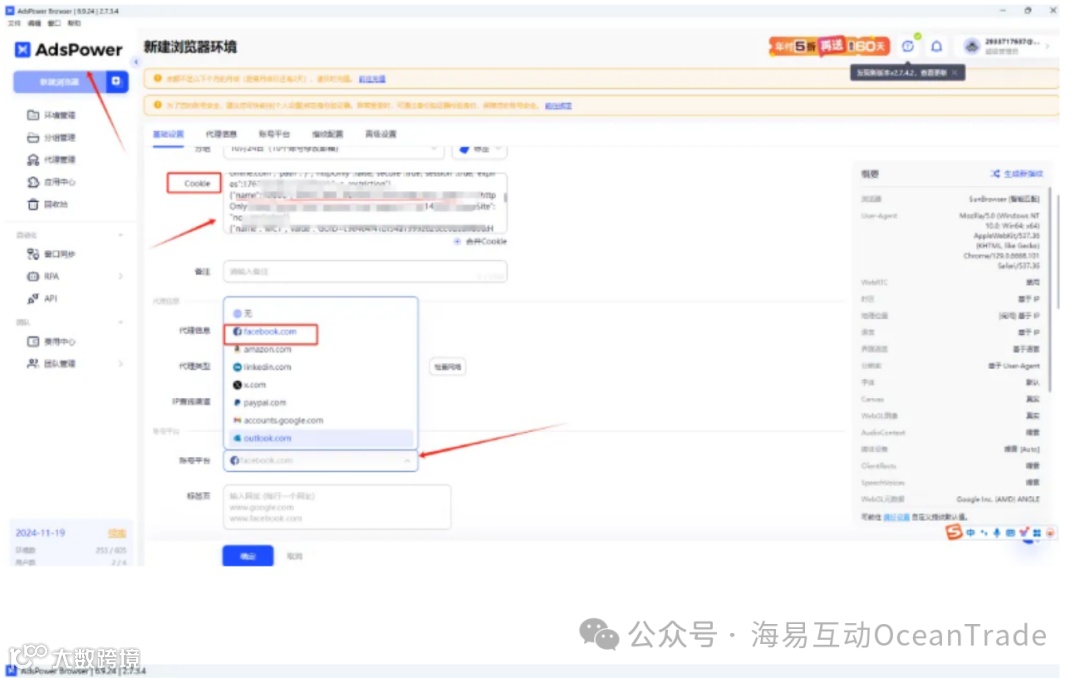Open the notification bell icon
The height and width of the screenshot is (678, 1080).
937,46
